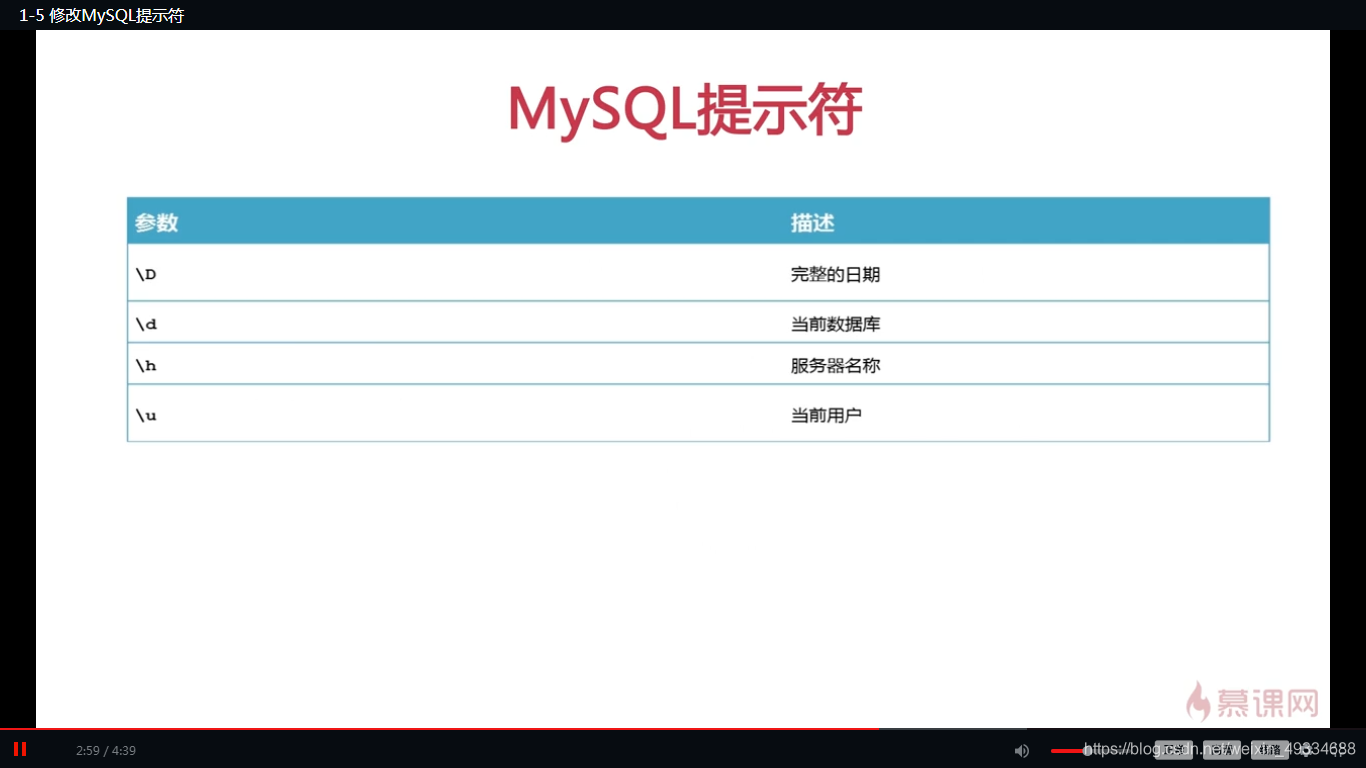Screen dimensions: 1366x768
Task: Click the 当前用户 description cell
Action: click(826, 415)
